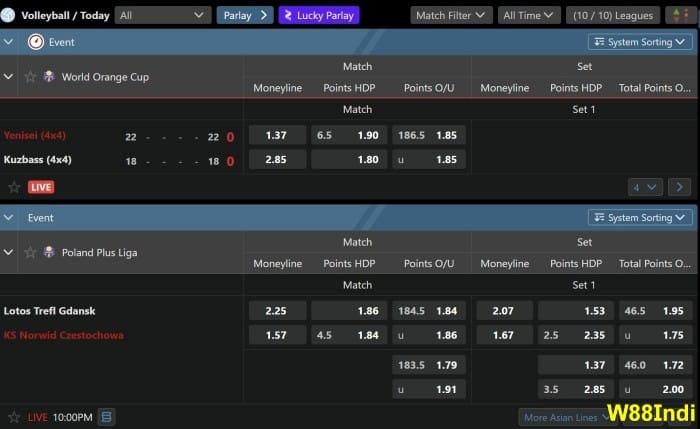This screenshot has width=700, height=429.
Task: Click the right arrow next to markets count
Action: pyautogui.click(x=679, y=187)
